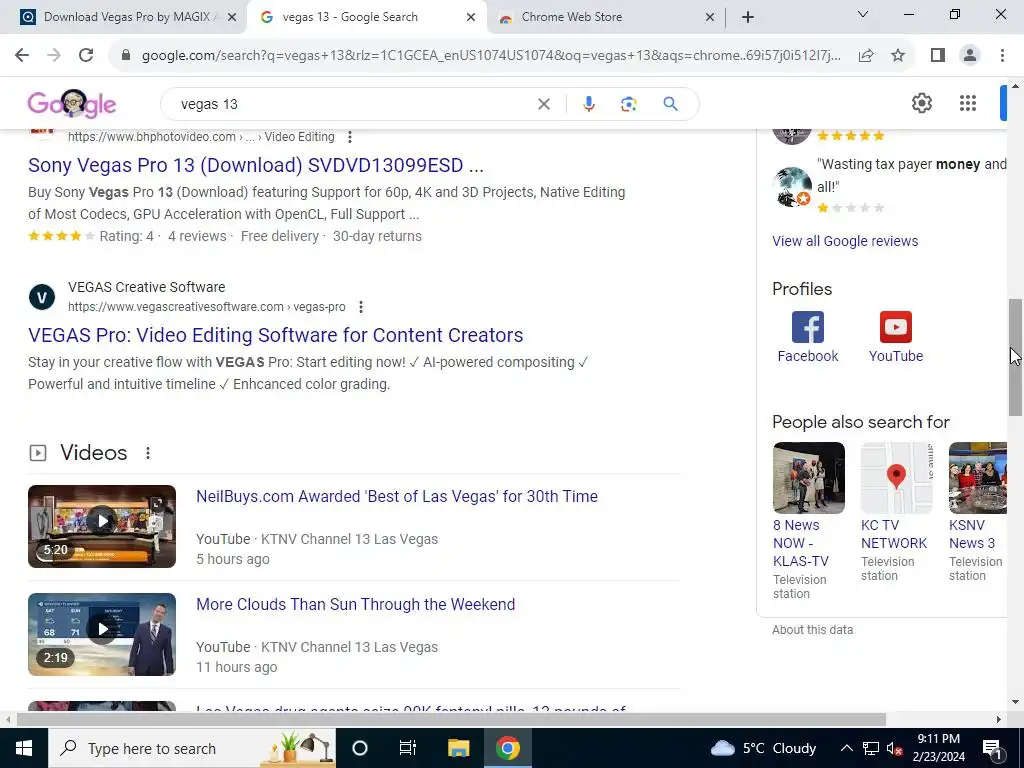Click the Windows taskbar search box
This screenshot has width=1024, height=768.
coord(192,748)
